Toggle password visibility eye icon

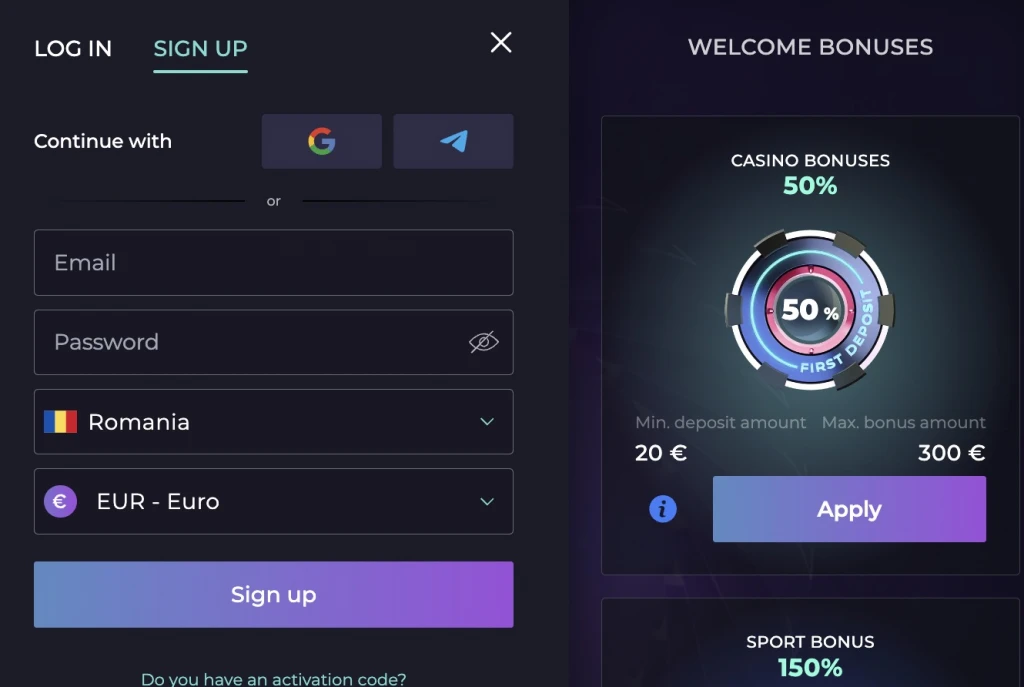coord(484,342)
